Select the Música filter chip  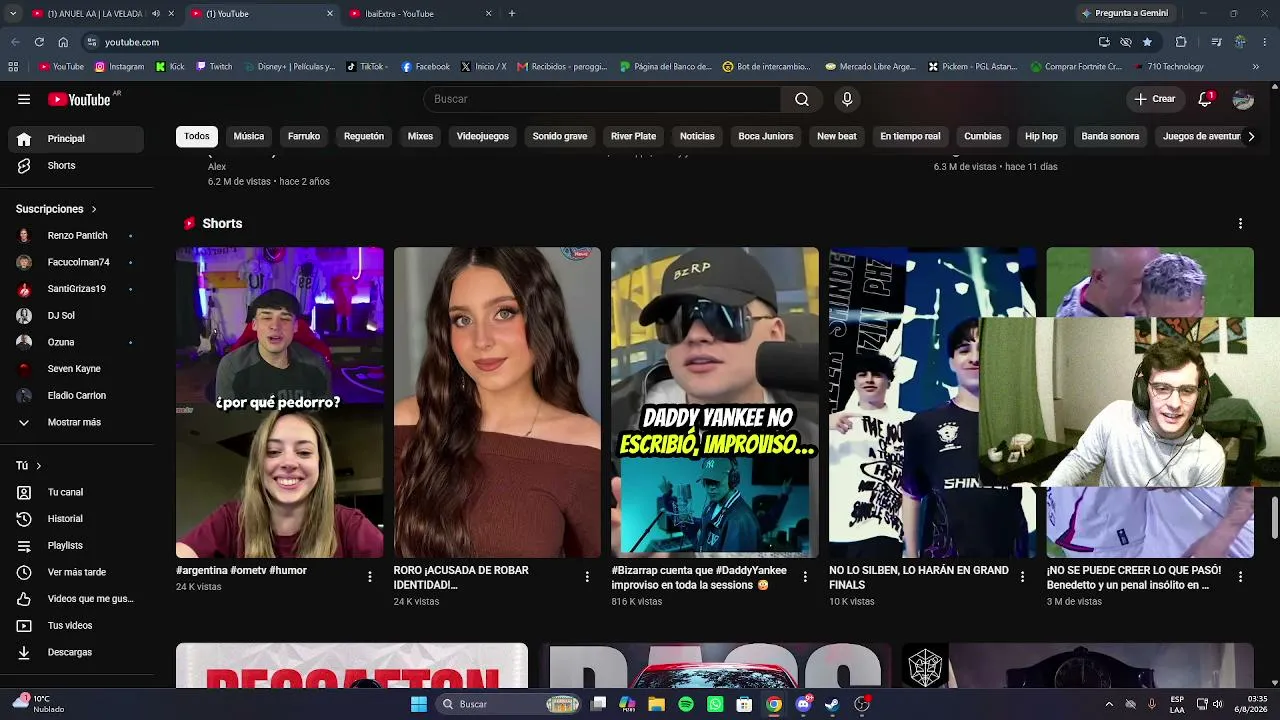point(249,136)
